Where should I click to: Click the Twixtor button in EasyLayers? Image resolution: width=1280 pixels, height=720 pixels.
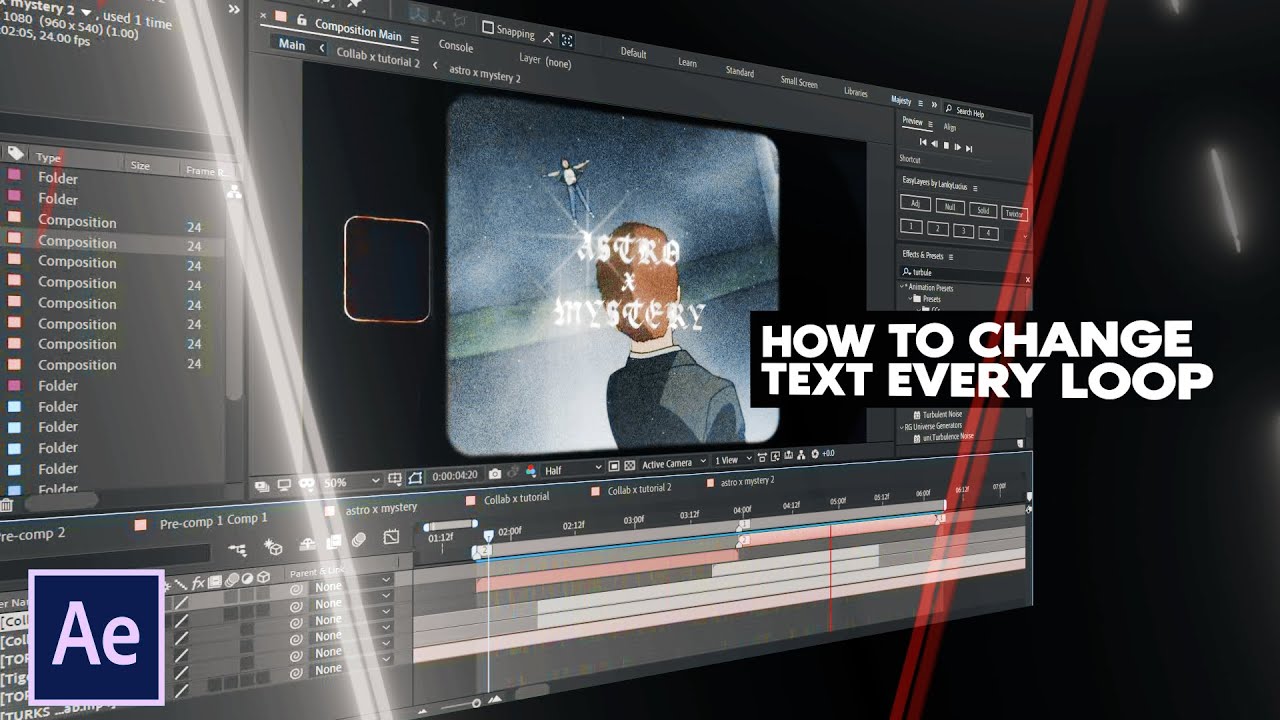pyautogui.click(x=1014, y=214)
